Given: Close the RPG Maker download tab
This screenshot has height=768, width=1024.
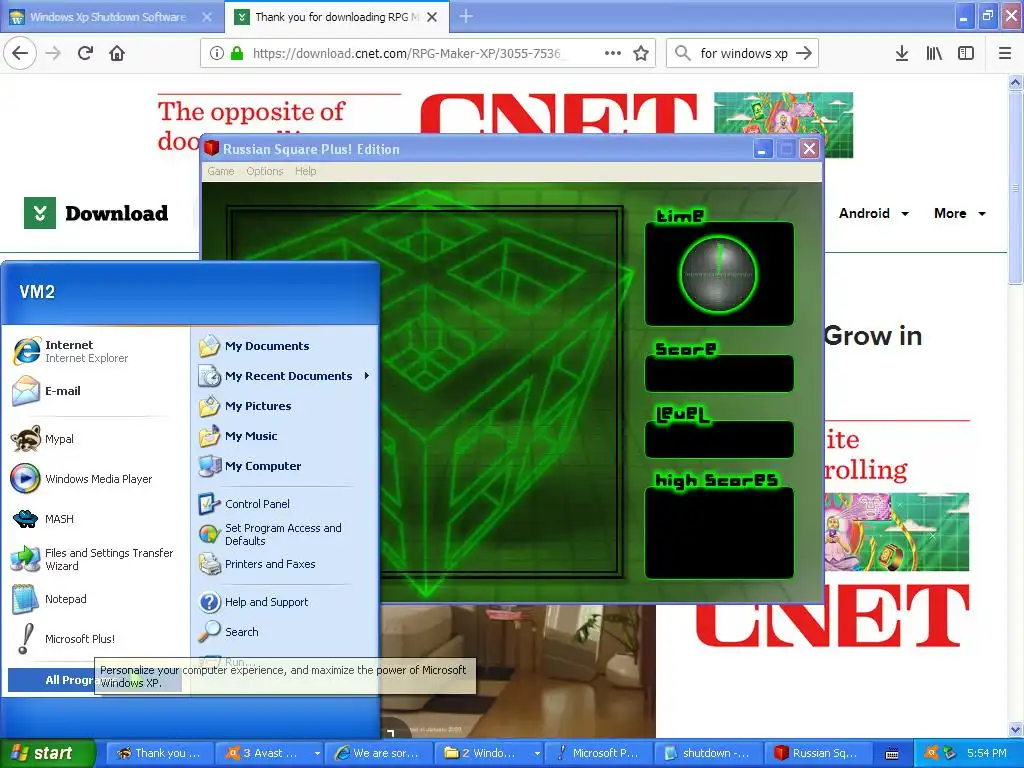Looking at the screenshot, I should pos(432,17).
